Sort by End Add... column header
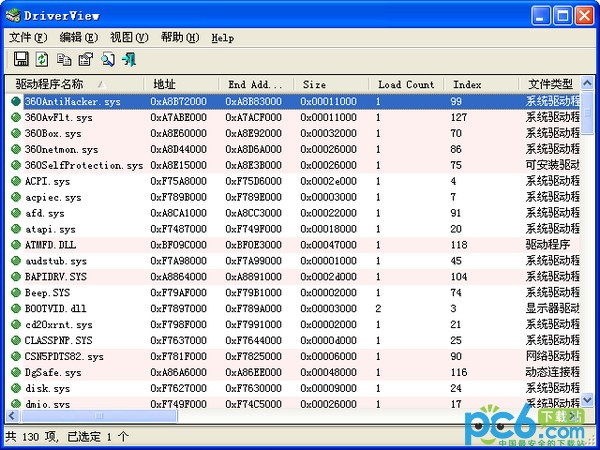Screen dimensions: 600x450 256,84
